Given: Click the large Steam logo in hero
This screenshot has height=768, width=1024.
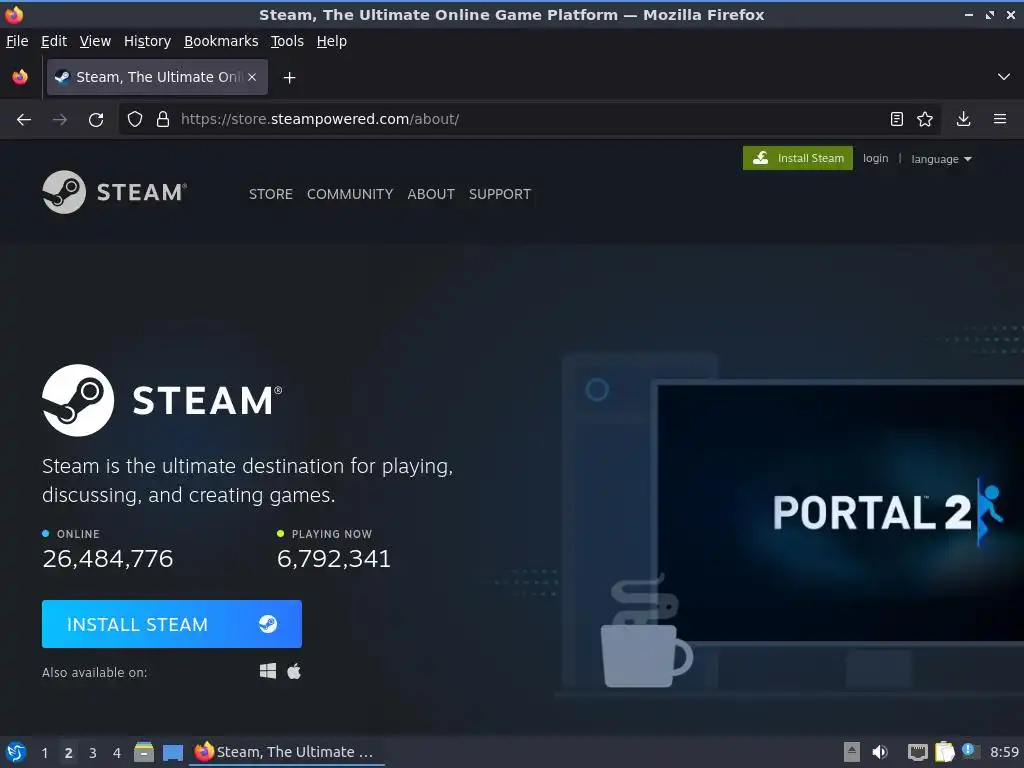Looking at the screenshot, I should tap(162, 400).
